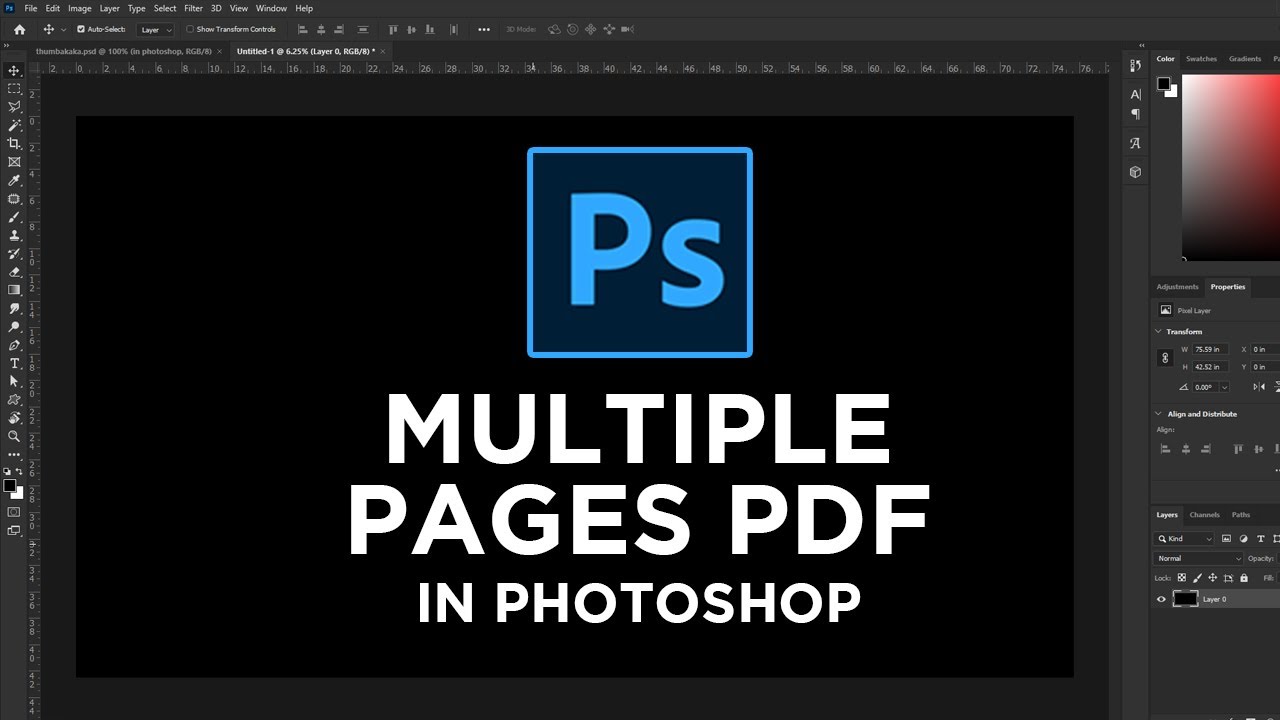The width and height of the screenshot is (1280, 720).
Task: Open the Normal blend mode dropdown
Action: tap(1198, 558)
